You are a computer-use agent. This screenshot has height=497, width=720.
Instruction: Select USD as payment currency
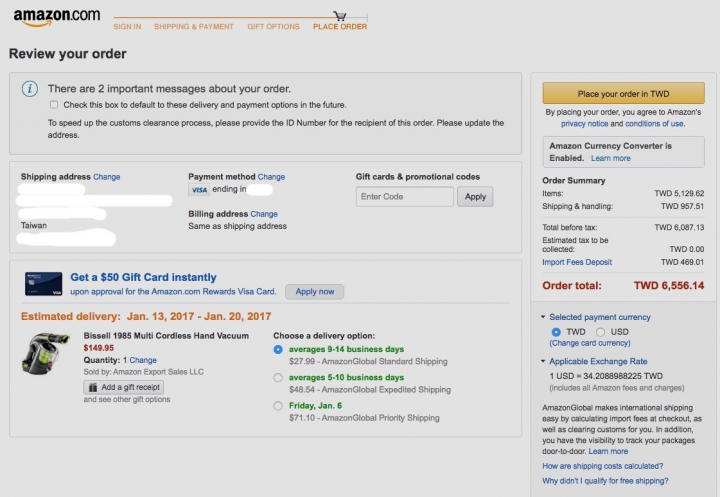pos(600,332)
